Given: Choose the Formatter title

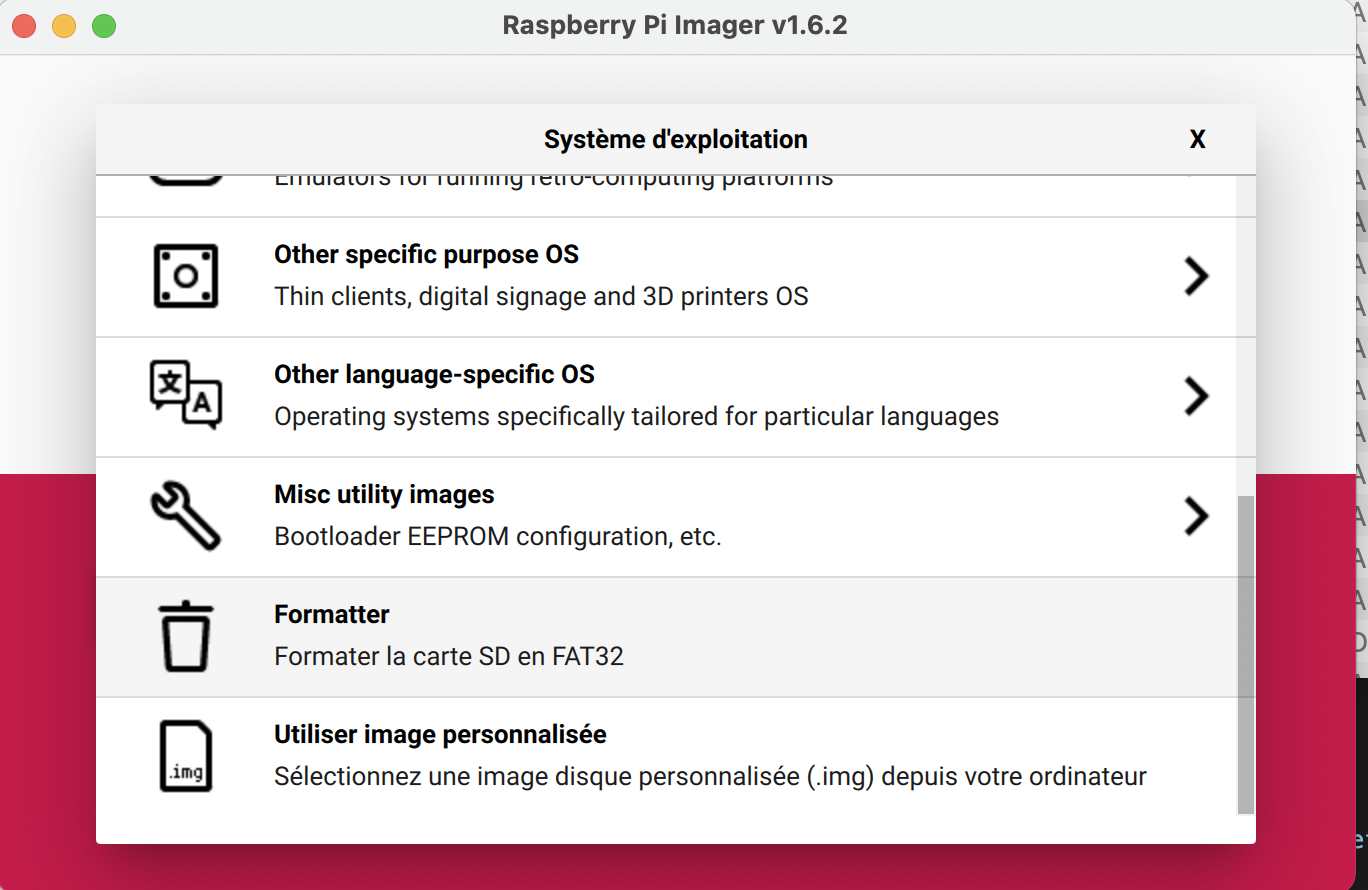Looking at the screenshot, I should 332,614.
